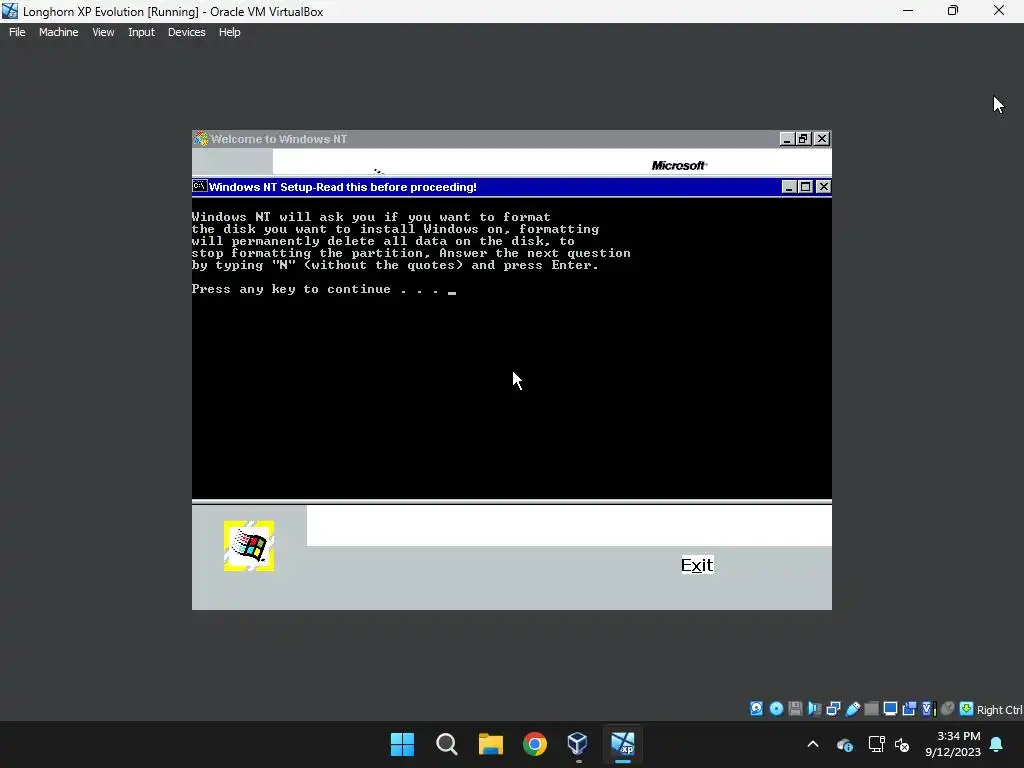Click the white text field above Exit
Viewport: 1024px width, 768px height.
(569, 526)
